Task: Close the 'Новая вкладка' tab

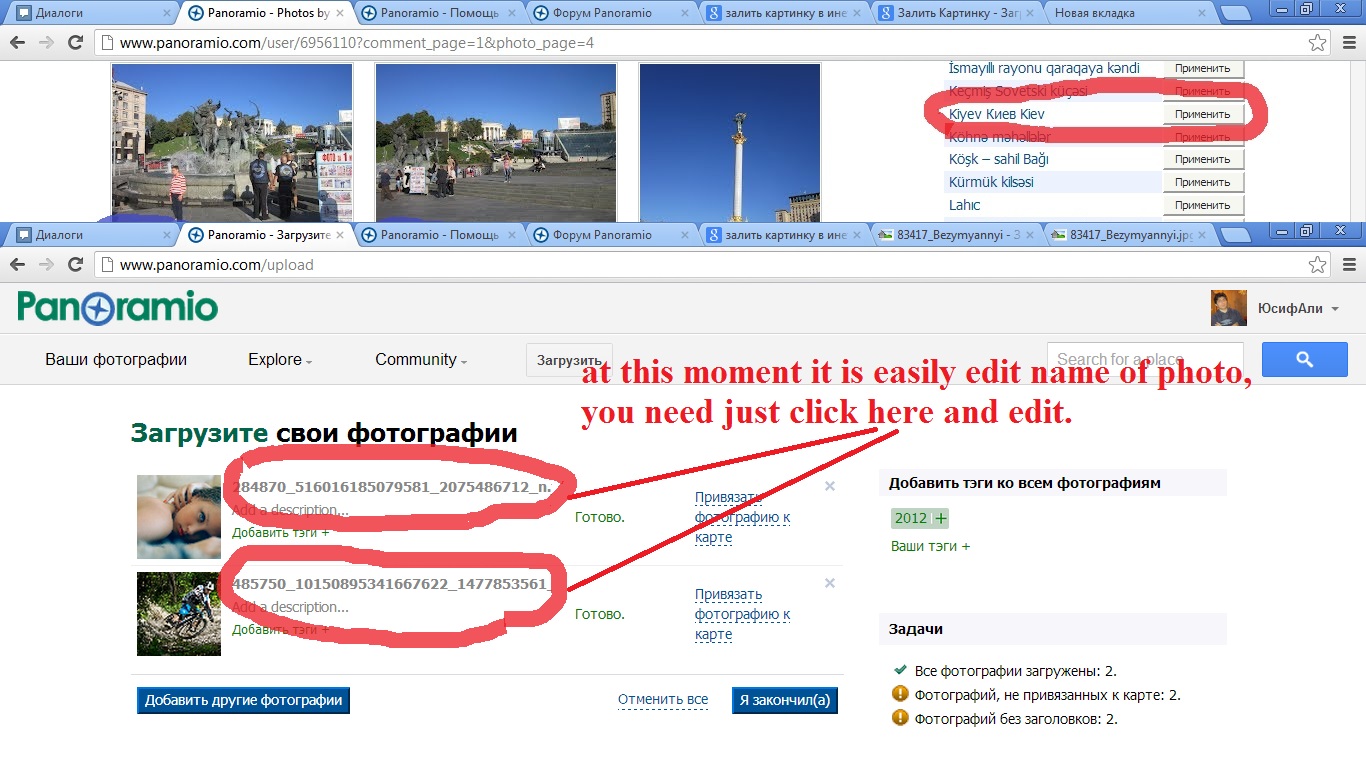Action: coord(1202,13)
